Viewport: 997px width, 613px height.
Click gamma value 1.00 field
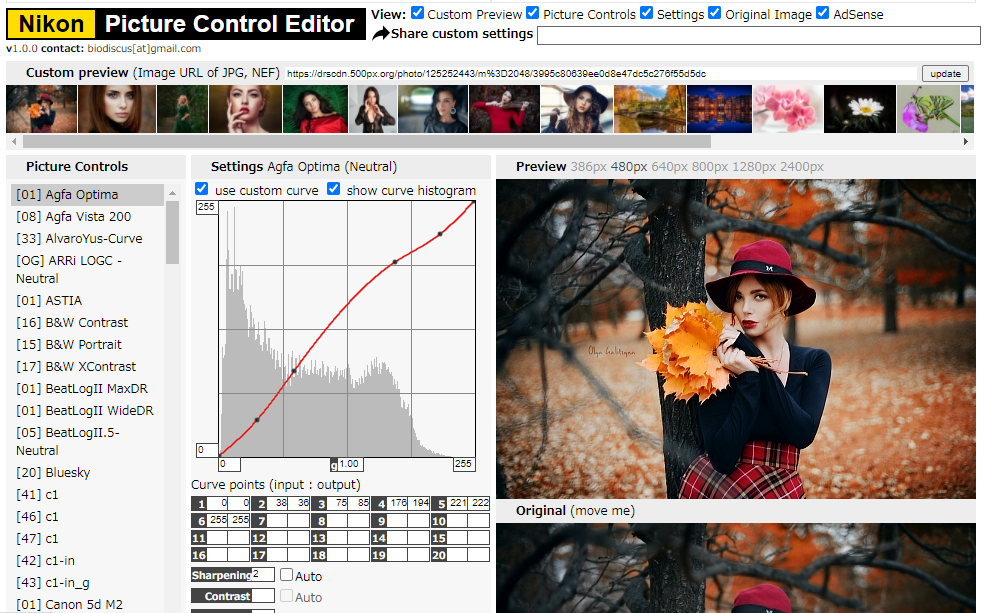coord(349,464)
